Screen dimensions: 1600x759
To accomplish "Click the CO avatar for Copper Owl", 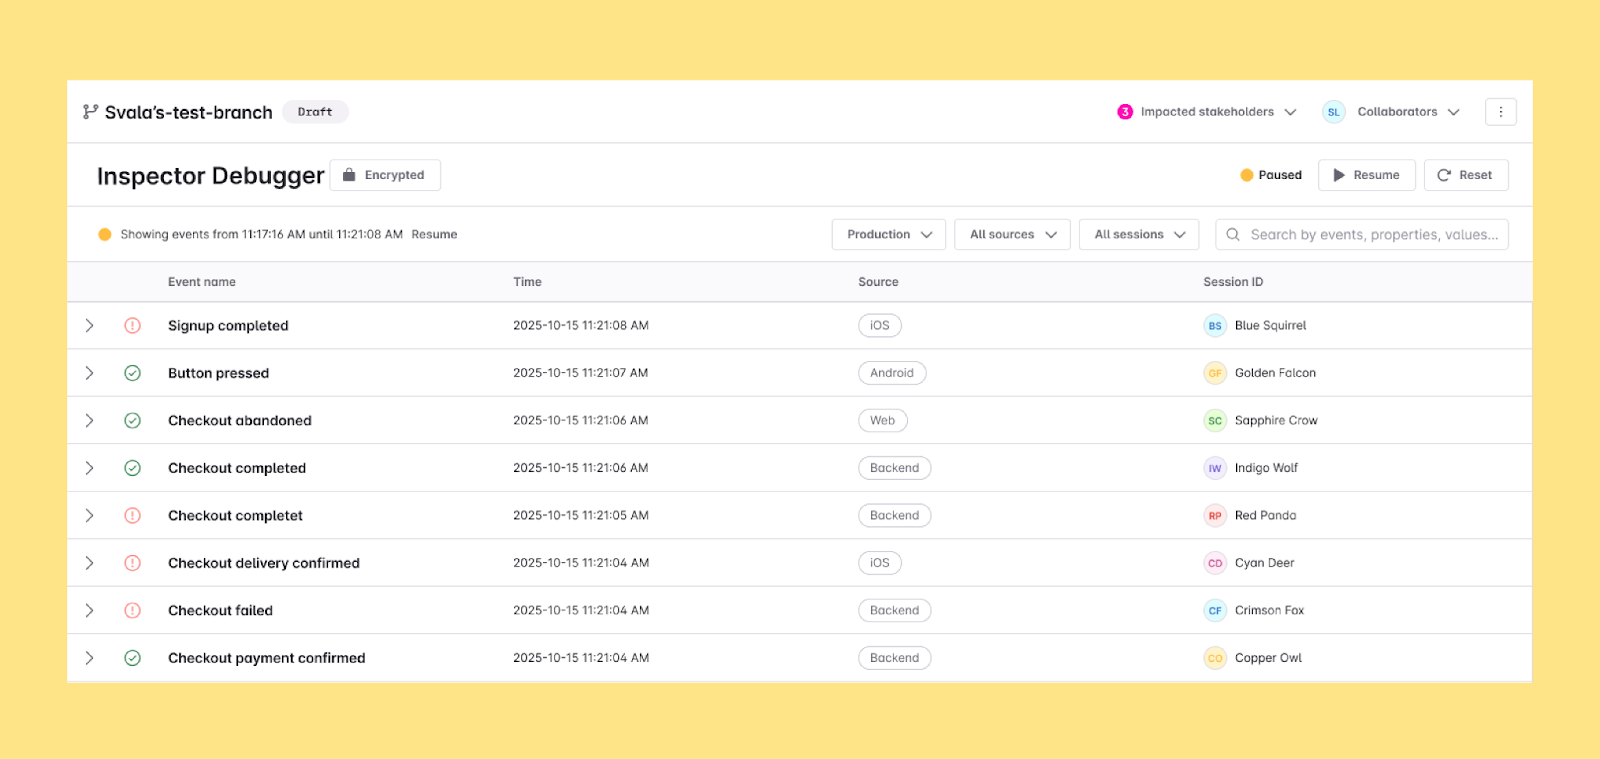I will (x=1215, y=658).
